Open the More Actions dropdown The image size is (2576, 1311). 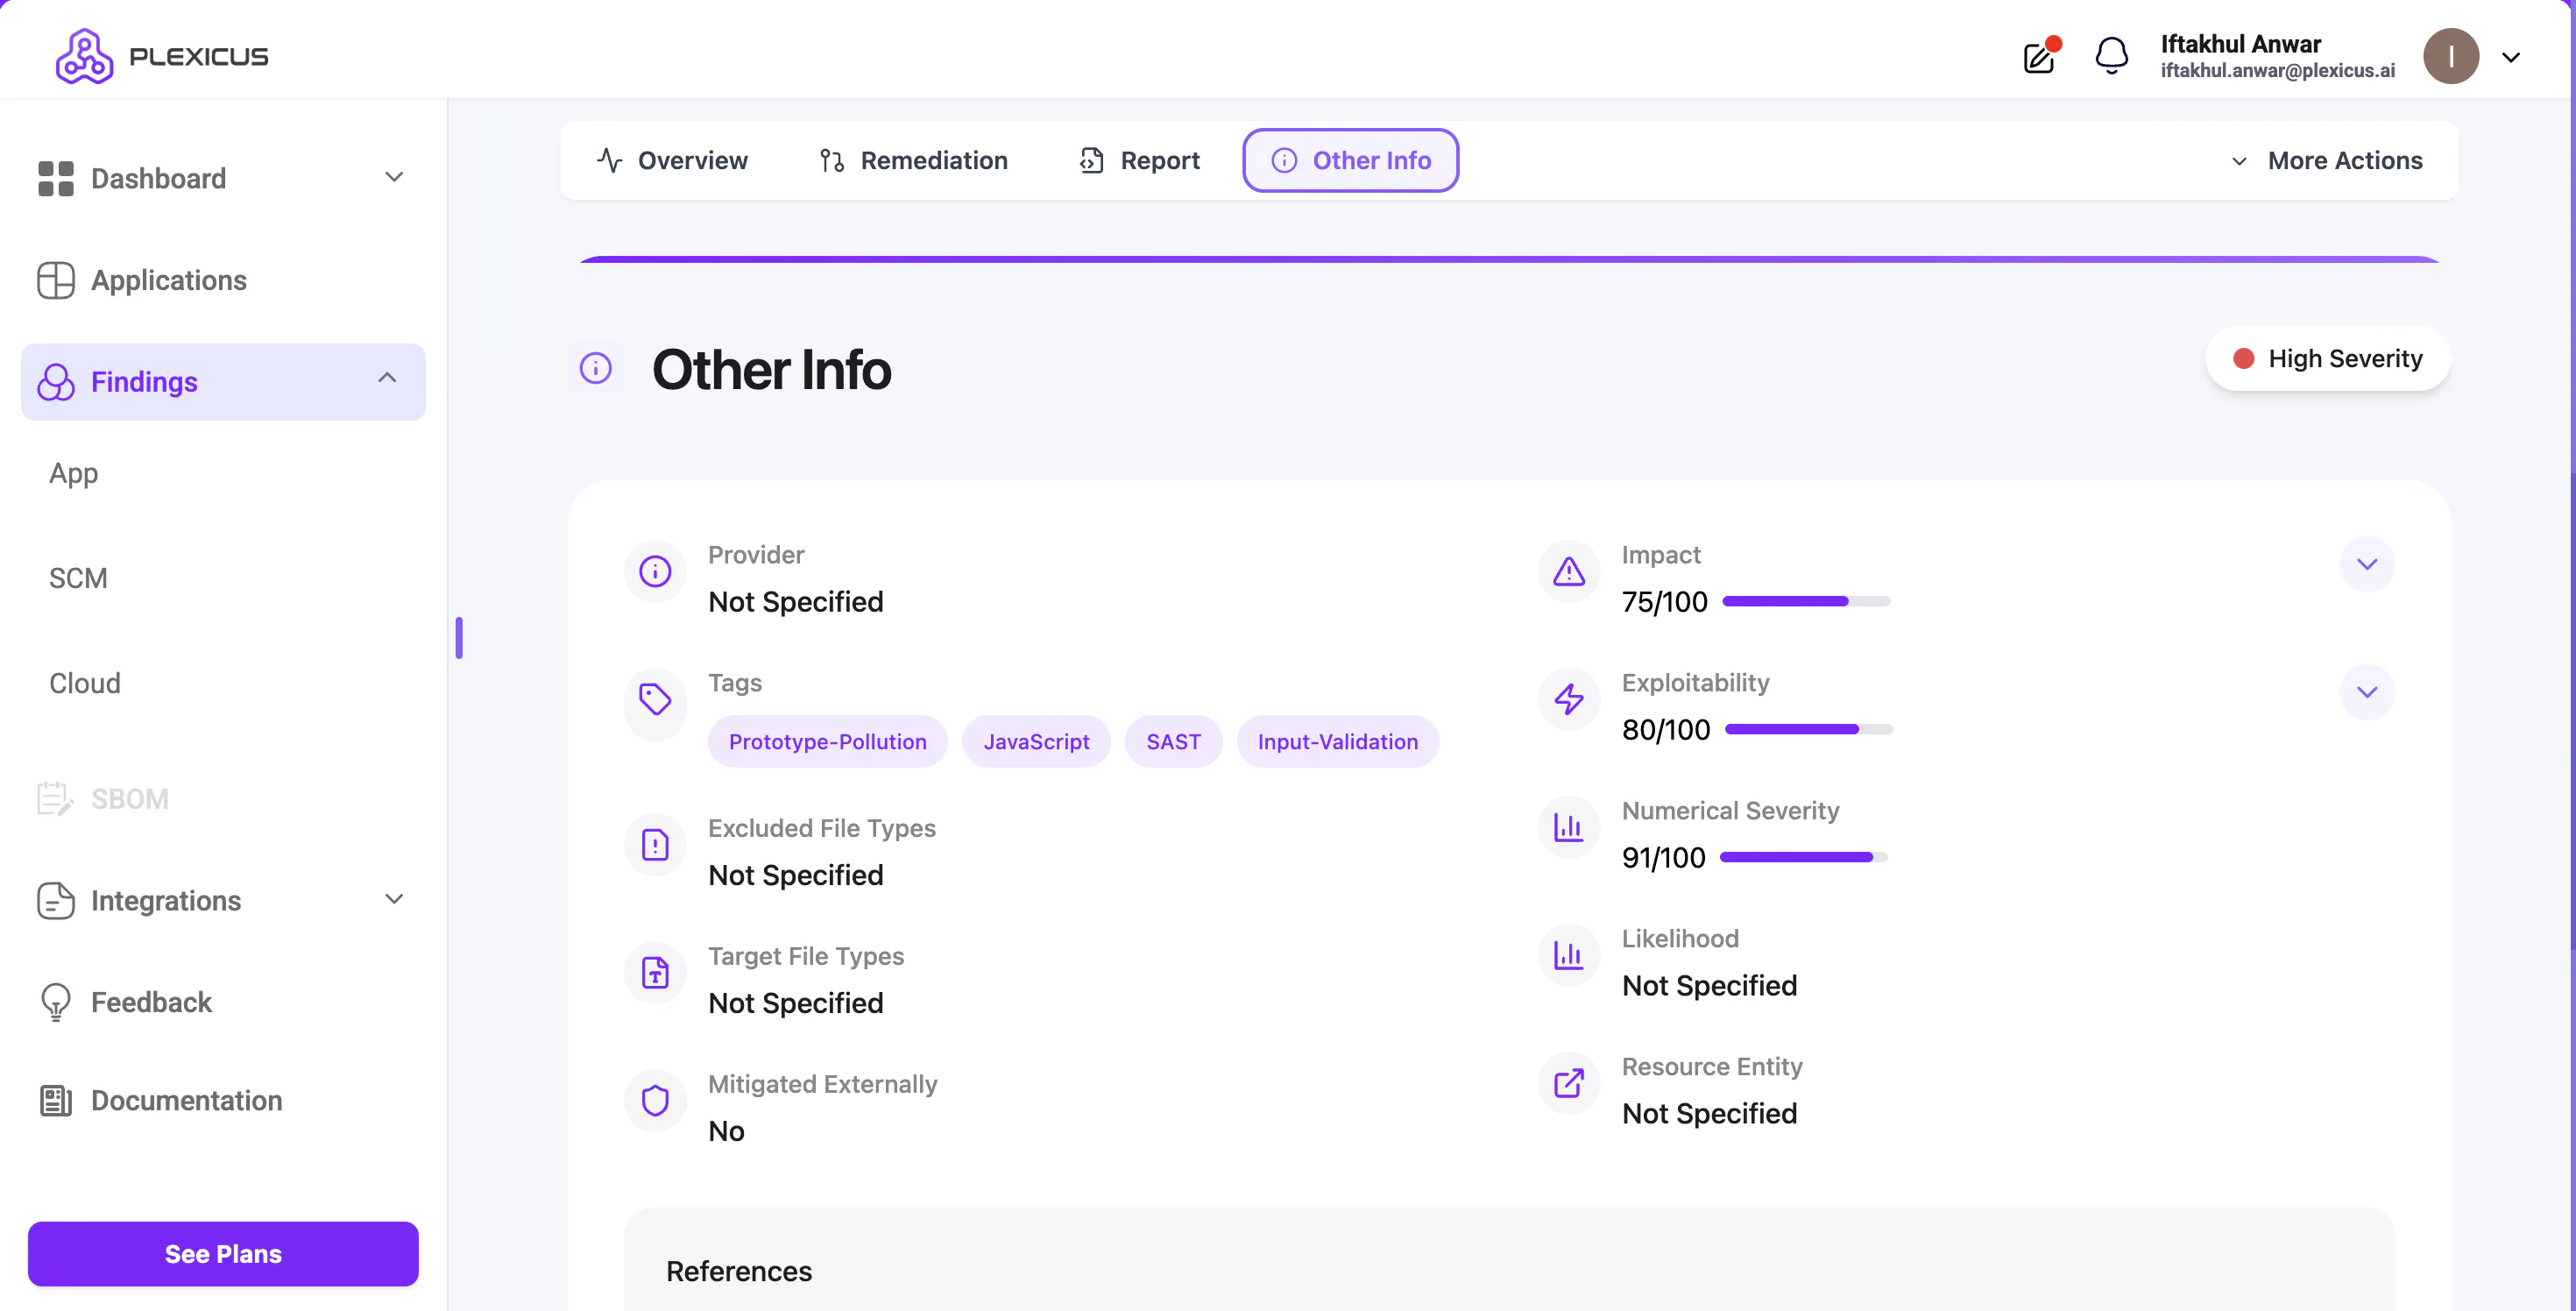coord(2327,160)
